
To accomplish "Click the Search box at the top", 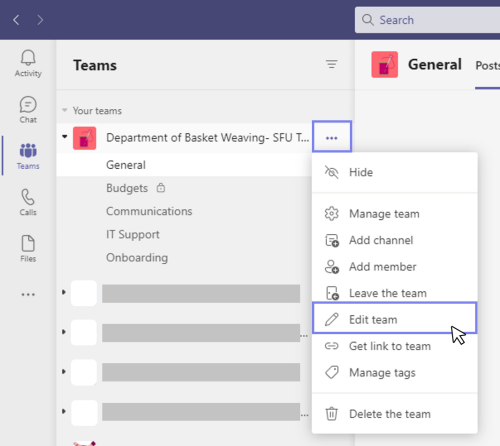I will 427,20.
